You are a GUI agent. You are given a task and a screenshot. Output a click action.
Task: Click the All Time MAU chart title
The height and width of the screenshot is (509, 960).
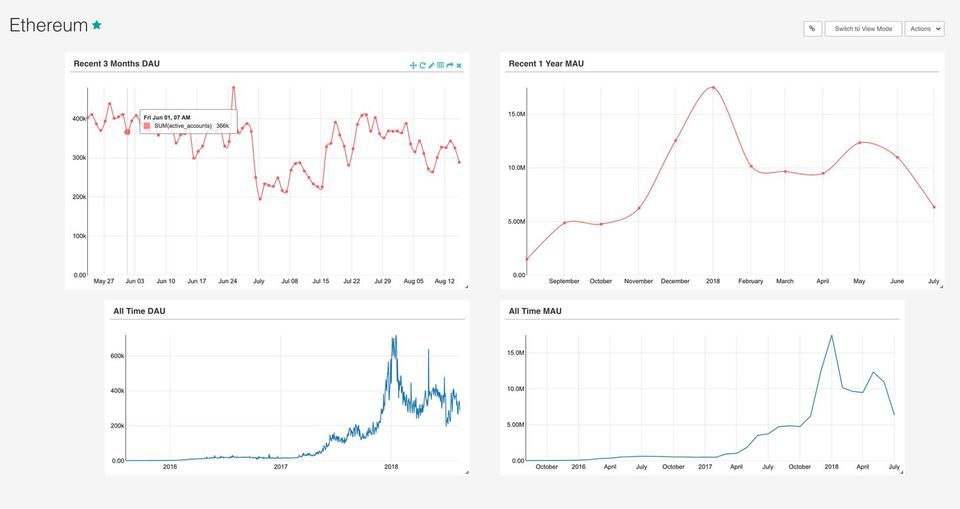535,311
